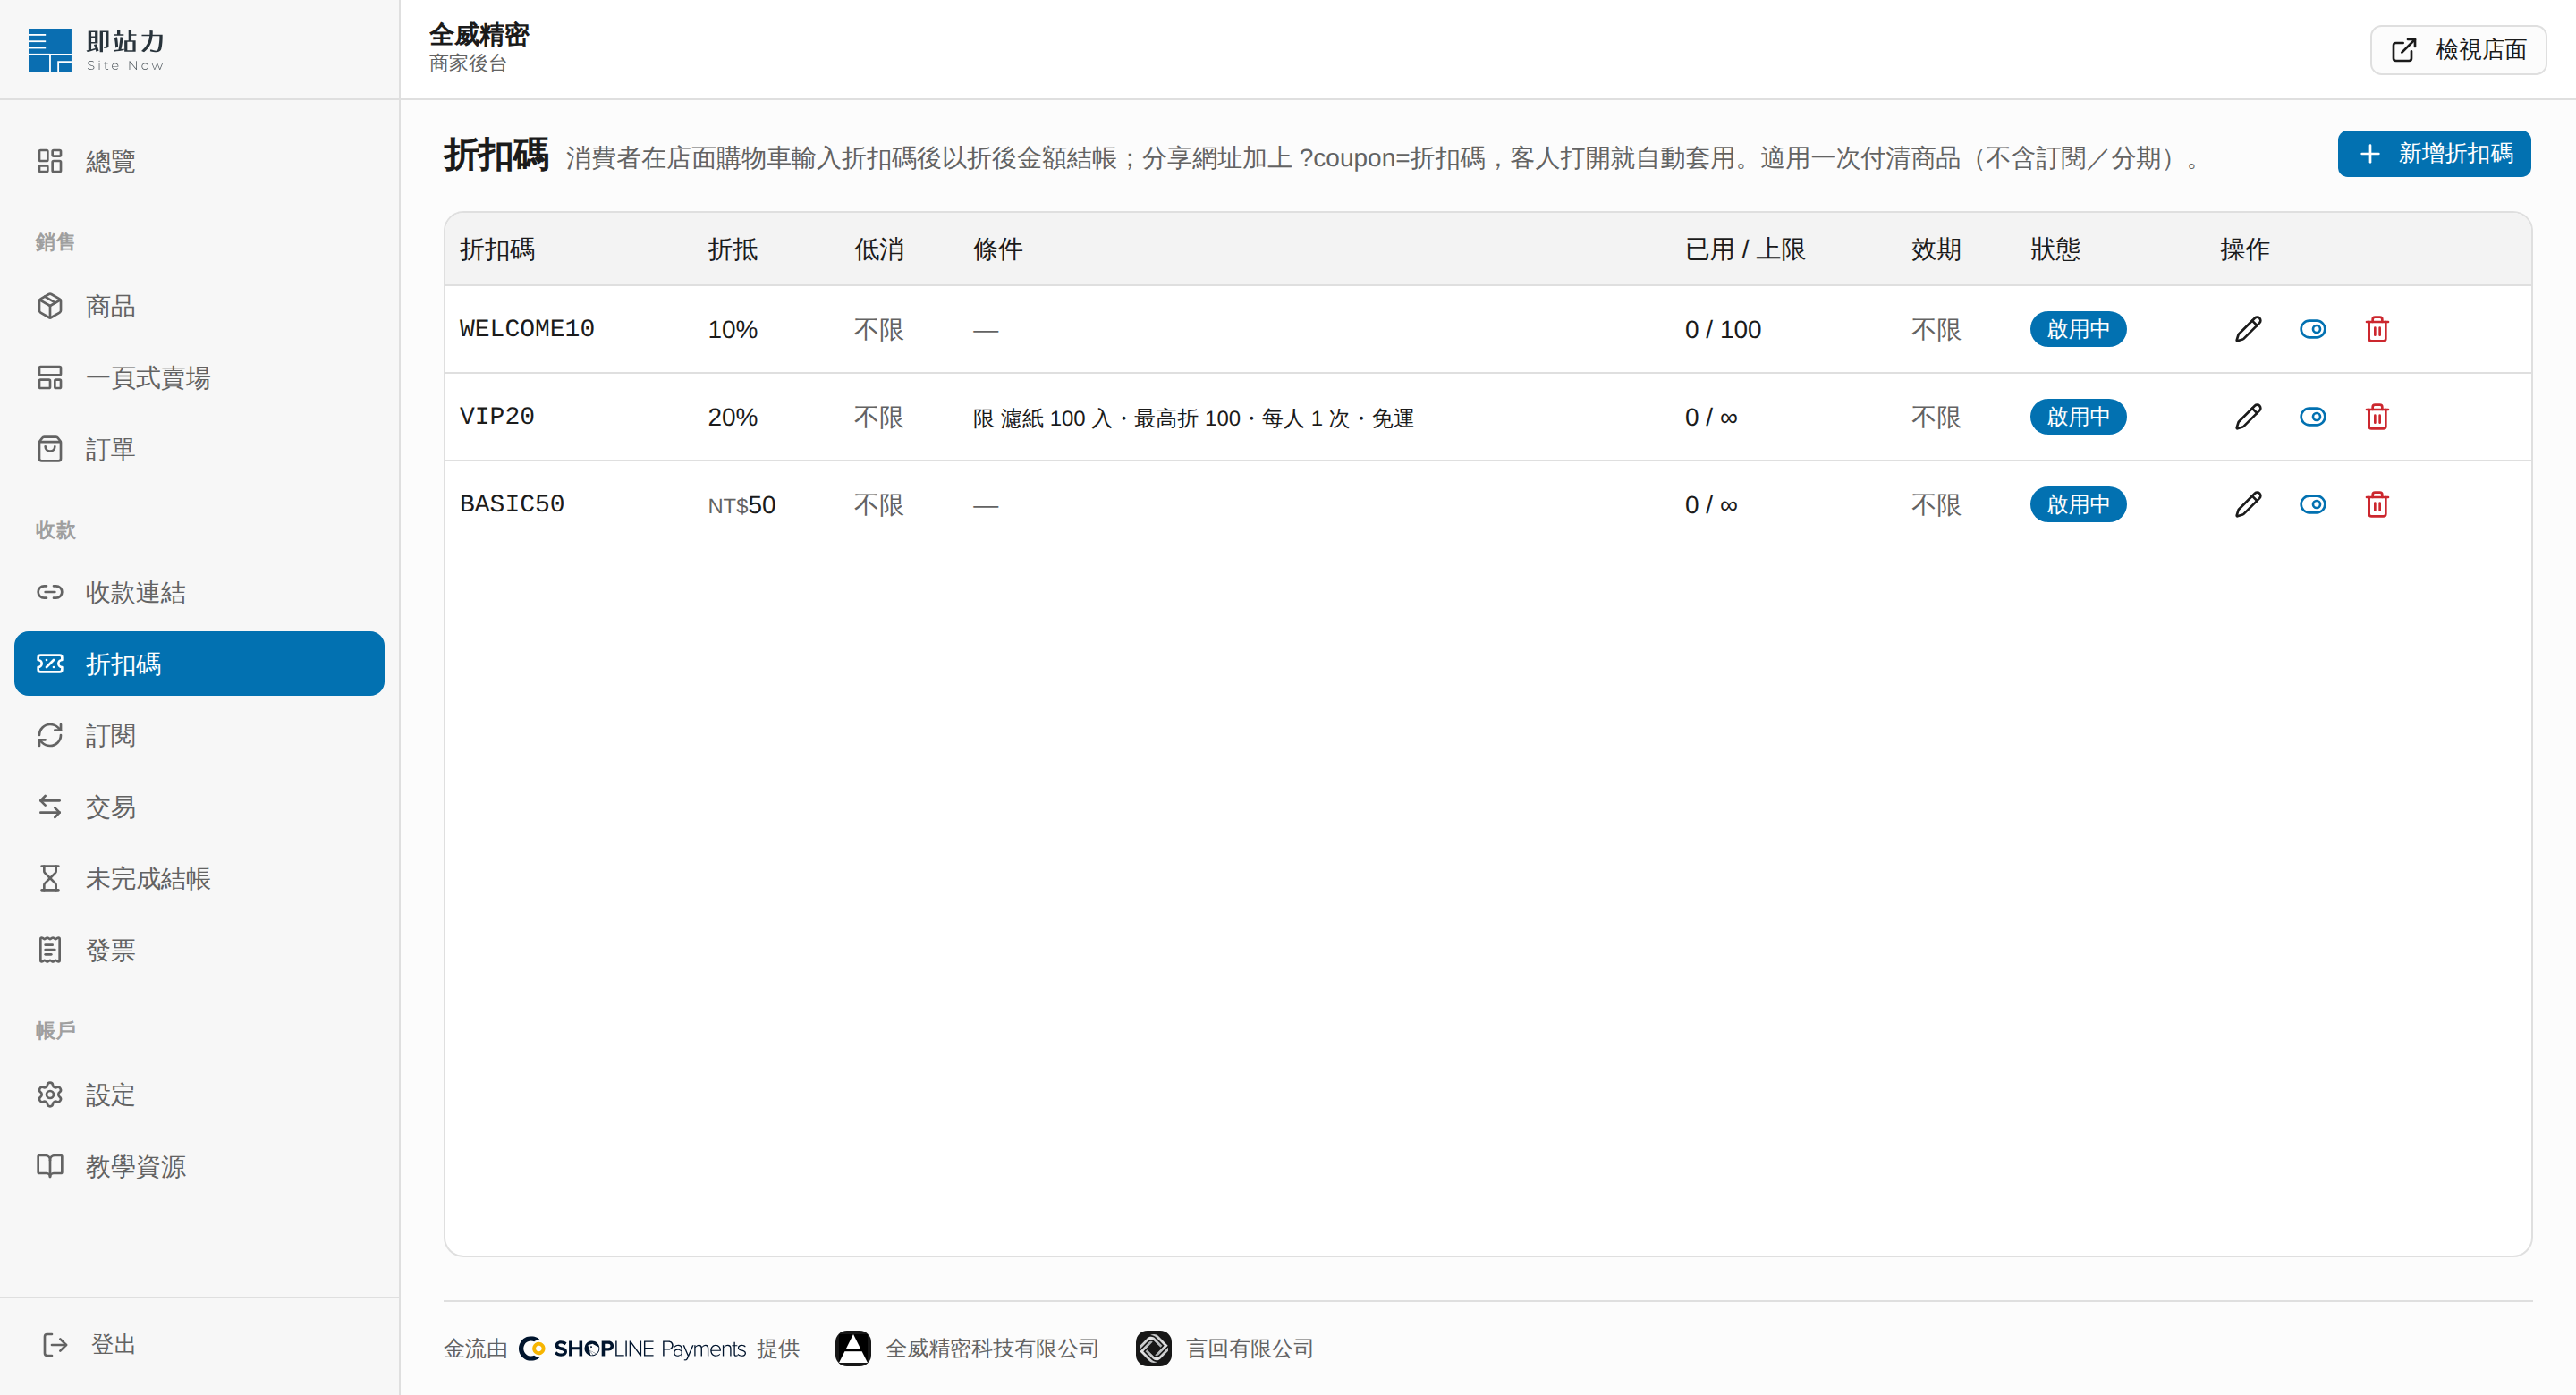Delete the VIP20 coupon via trash icon
The width and height of the screenshot is (2576, 1395).
pos(2377,417)
